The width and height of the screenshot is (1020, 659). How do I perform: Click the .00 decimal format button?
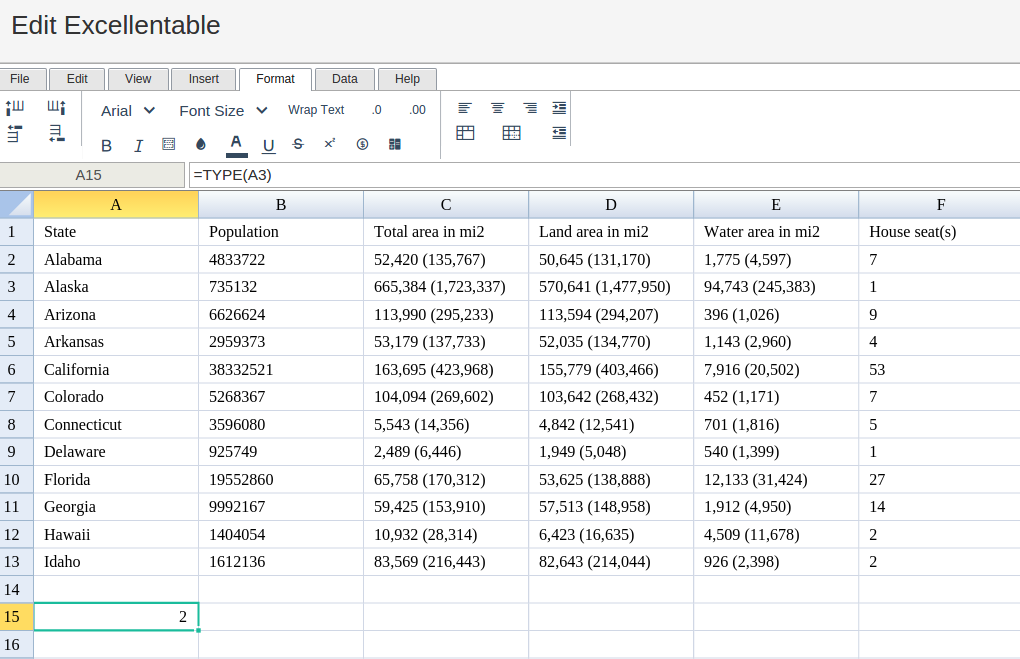417,110
